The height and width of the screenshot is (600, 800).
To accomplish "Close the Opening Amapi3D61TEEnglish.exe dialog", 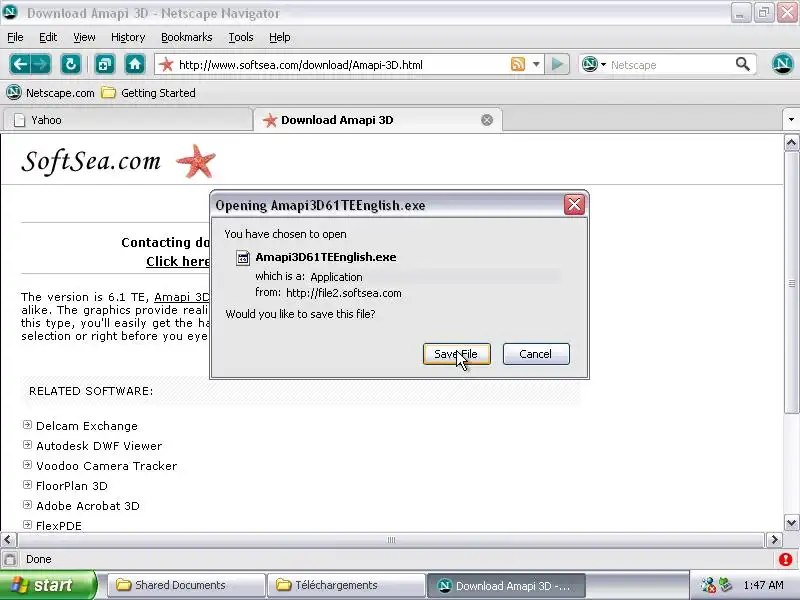I will click(574, 205).
